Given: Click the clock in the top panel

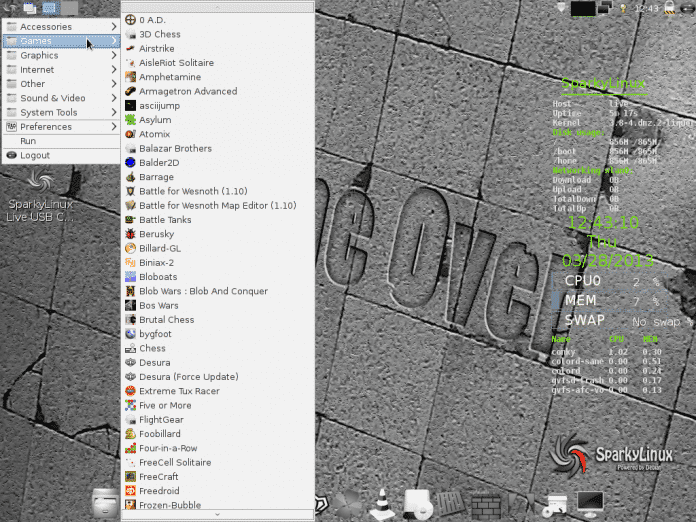Looking at the screenshot, I should [647, 8].
